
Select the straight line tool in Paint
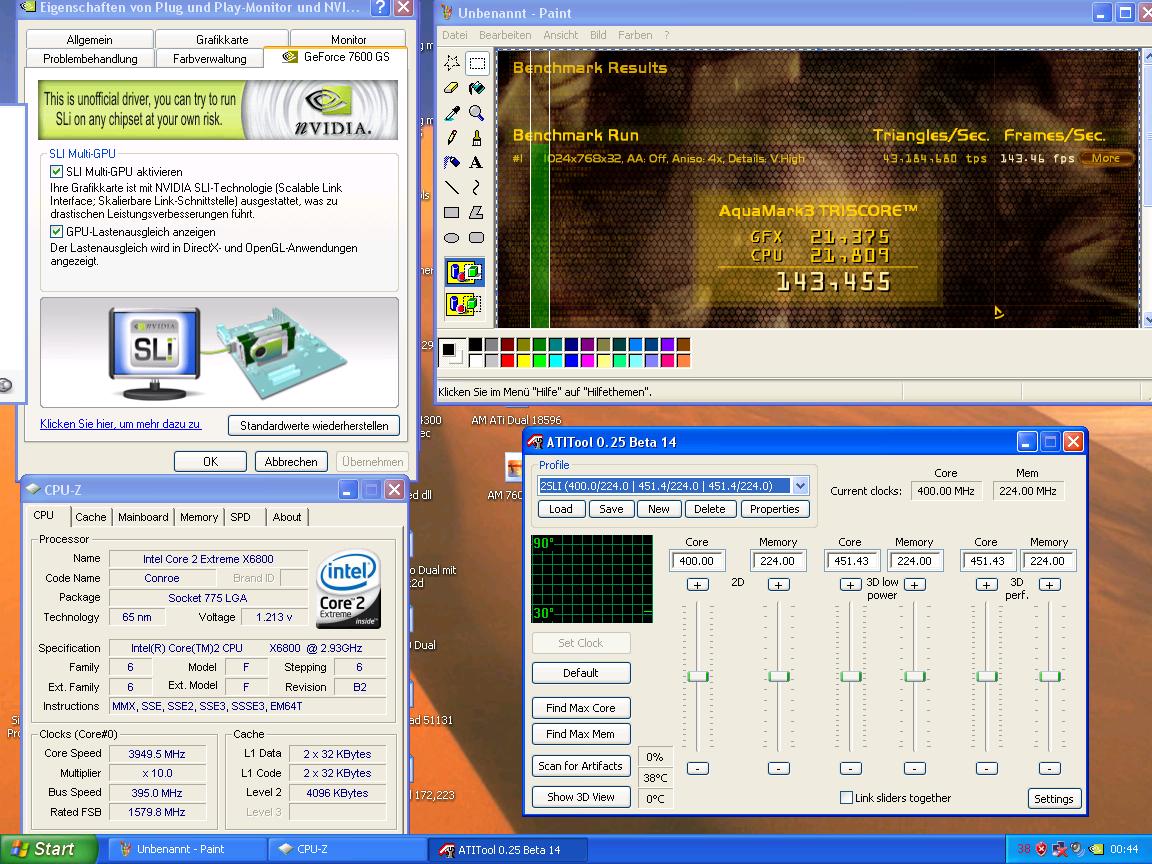(452, 187)
